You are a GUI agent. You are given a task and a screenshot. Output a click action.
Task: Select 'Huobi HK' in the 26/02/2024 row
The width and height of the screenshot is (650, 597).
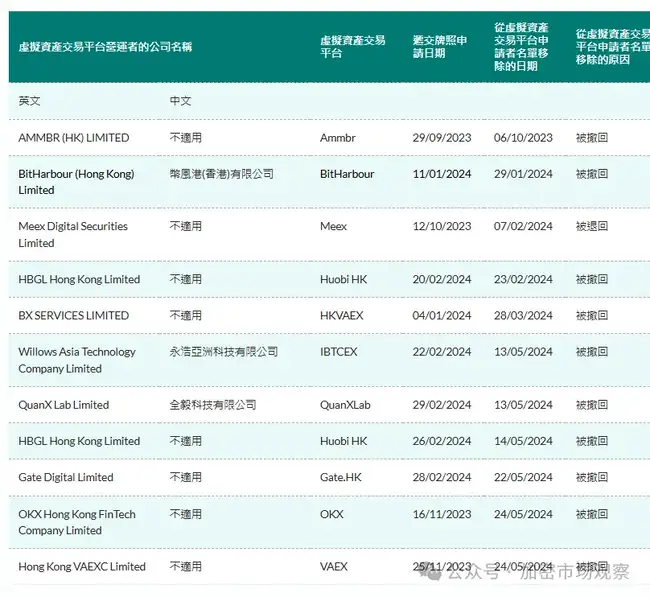tap(344, 441)
